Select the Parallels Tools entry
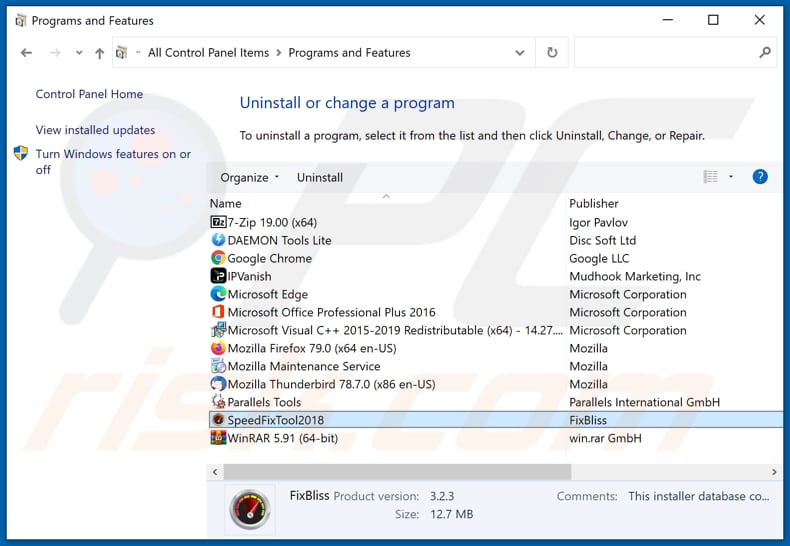 pos(264,402)
